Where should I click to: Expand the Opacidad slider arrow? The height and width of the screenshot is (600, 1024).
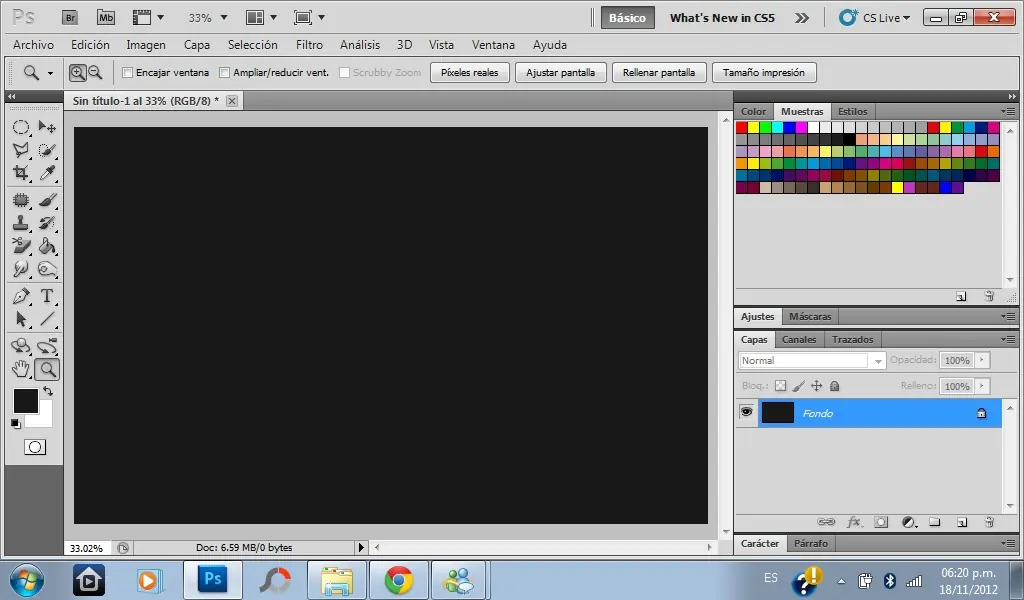(982, 360)
